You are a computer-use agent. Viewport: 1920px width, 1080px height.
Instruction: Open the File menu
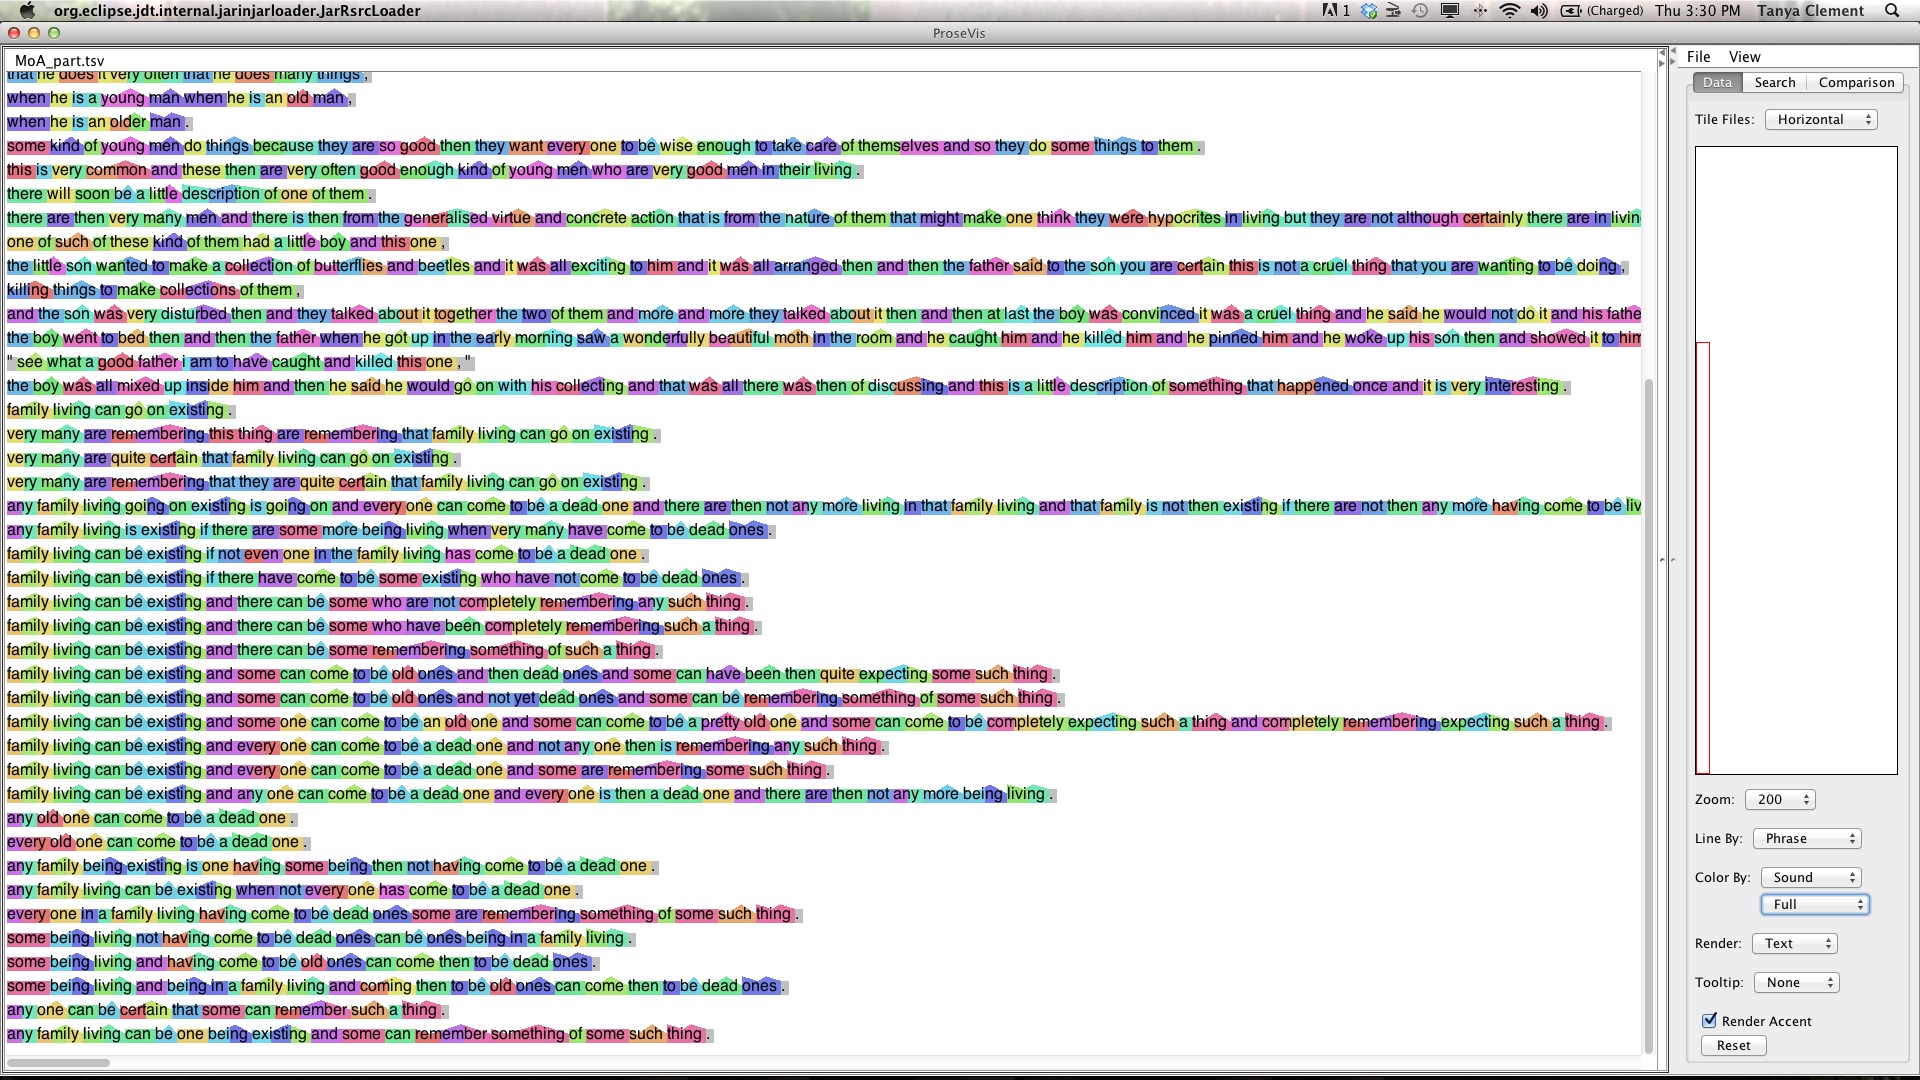click(1700, 55)
